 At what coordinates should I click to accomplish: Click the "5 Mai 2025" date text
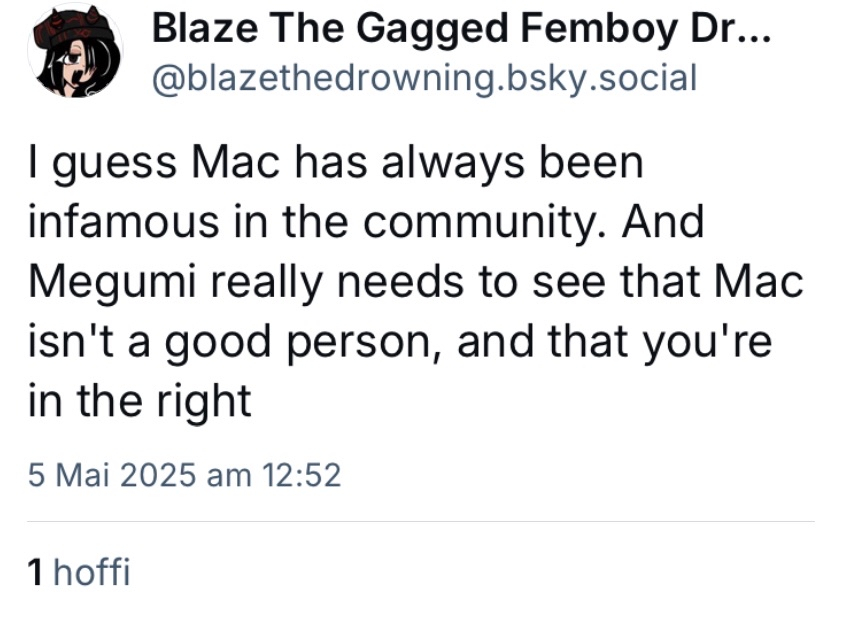pyautogui.click(x=113, y=473)
